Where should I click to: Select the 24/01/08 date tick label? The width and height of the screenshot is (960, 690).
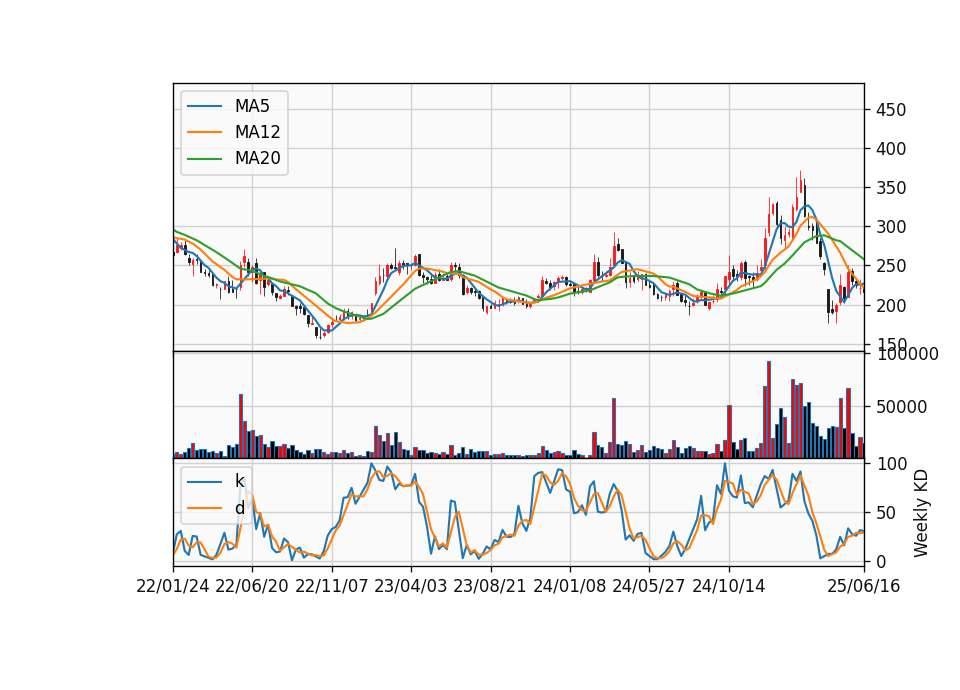pyautogui.click(x=569, y=586)
